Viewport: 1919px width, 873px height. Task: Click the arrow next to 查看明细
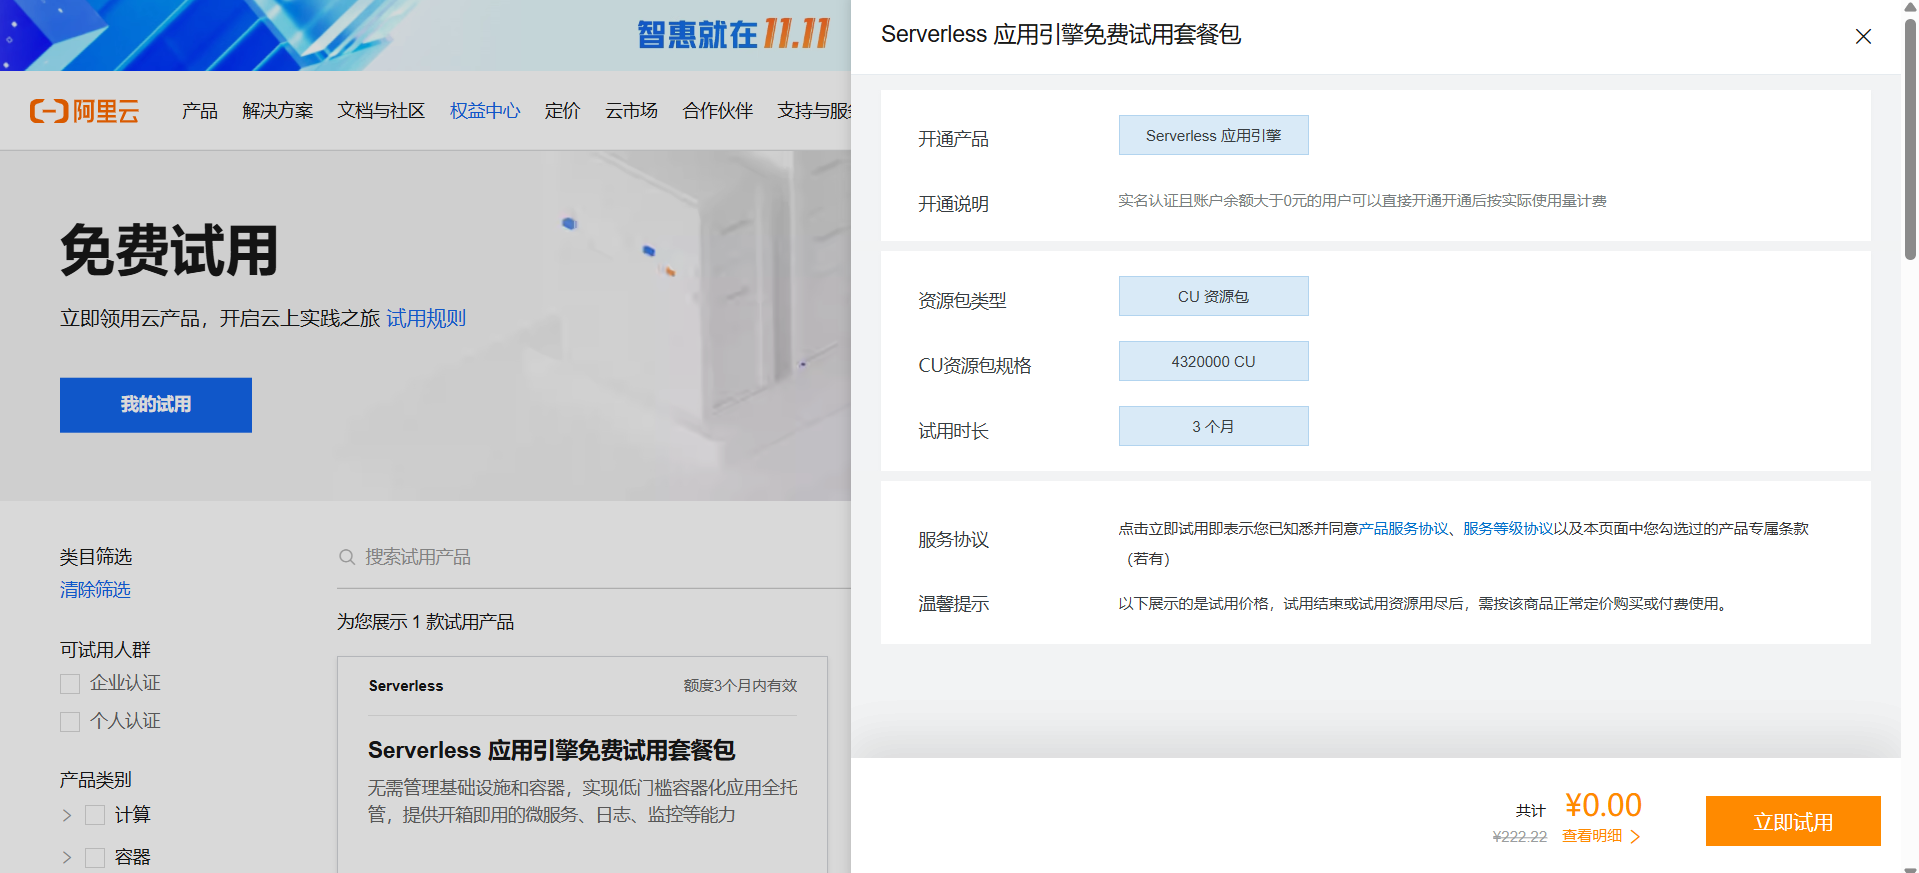pyautogui.click(x=1635, y=836)
